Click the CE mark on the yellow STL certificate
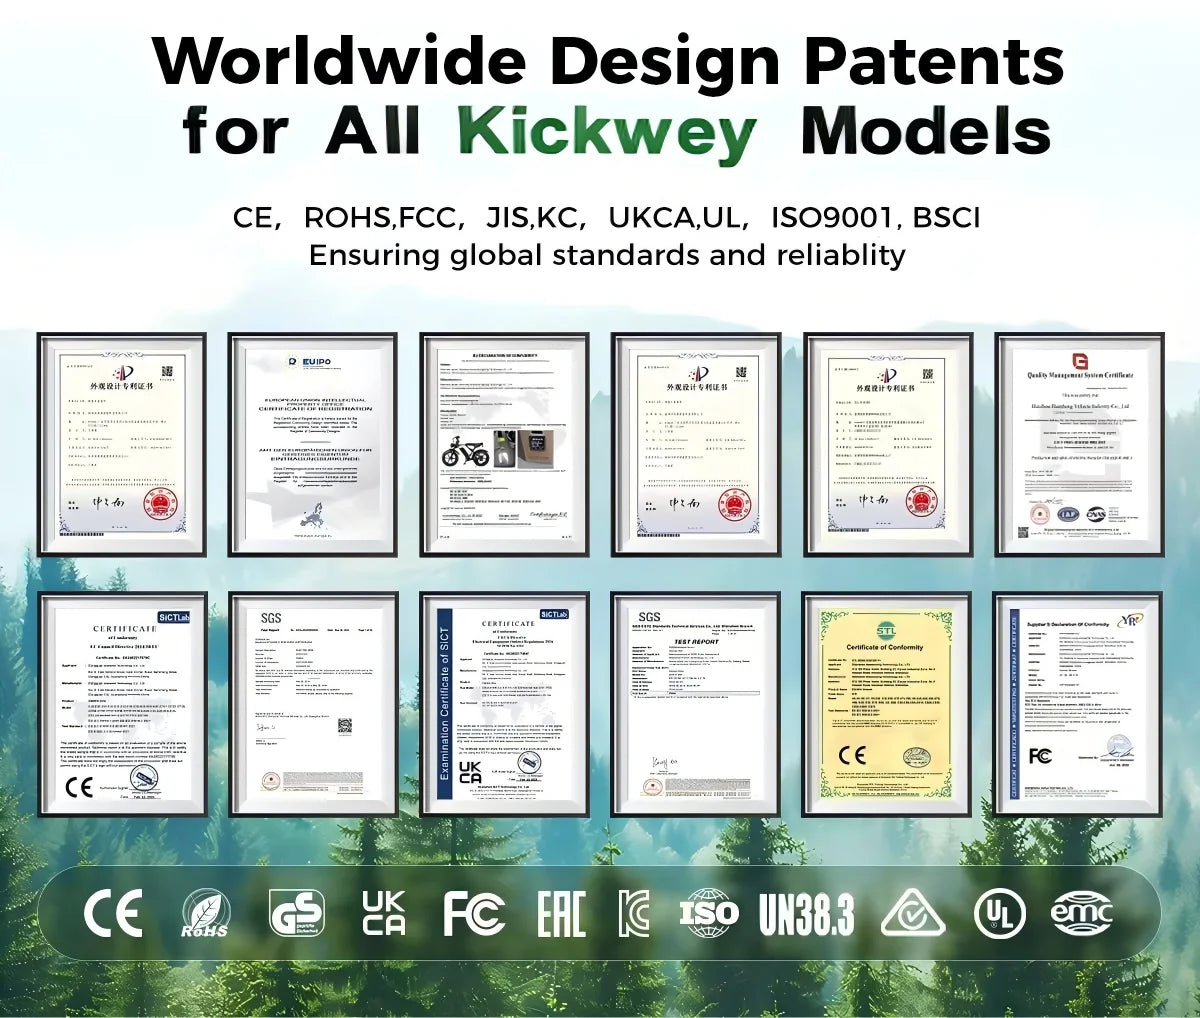 [x=852, y=755]
